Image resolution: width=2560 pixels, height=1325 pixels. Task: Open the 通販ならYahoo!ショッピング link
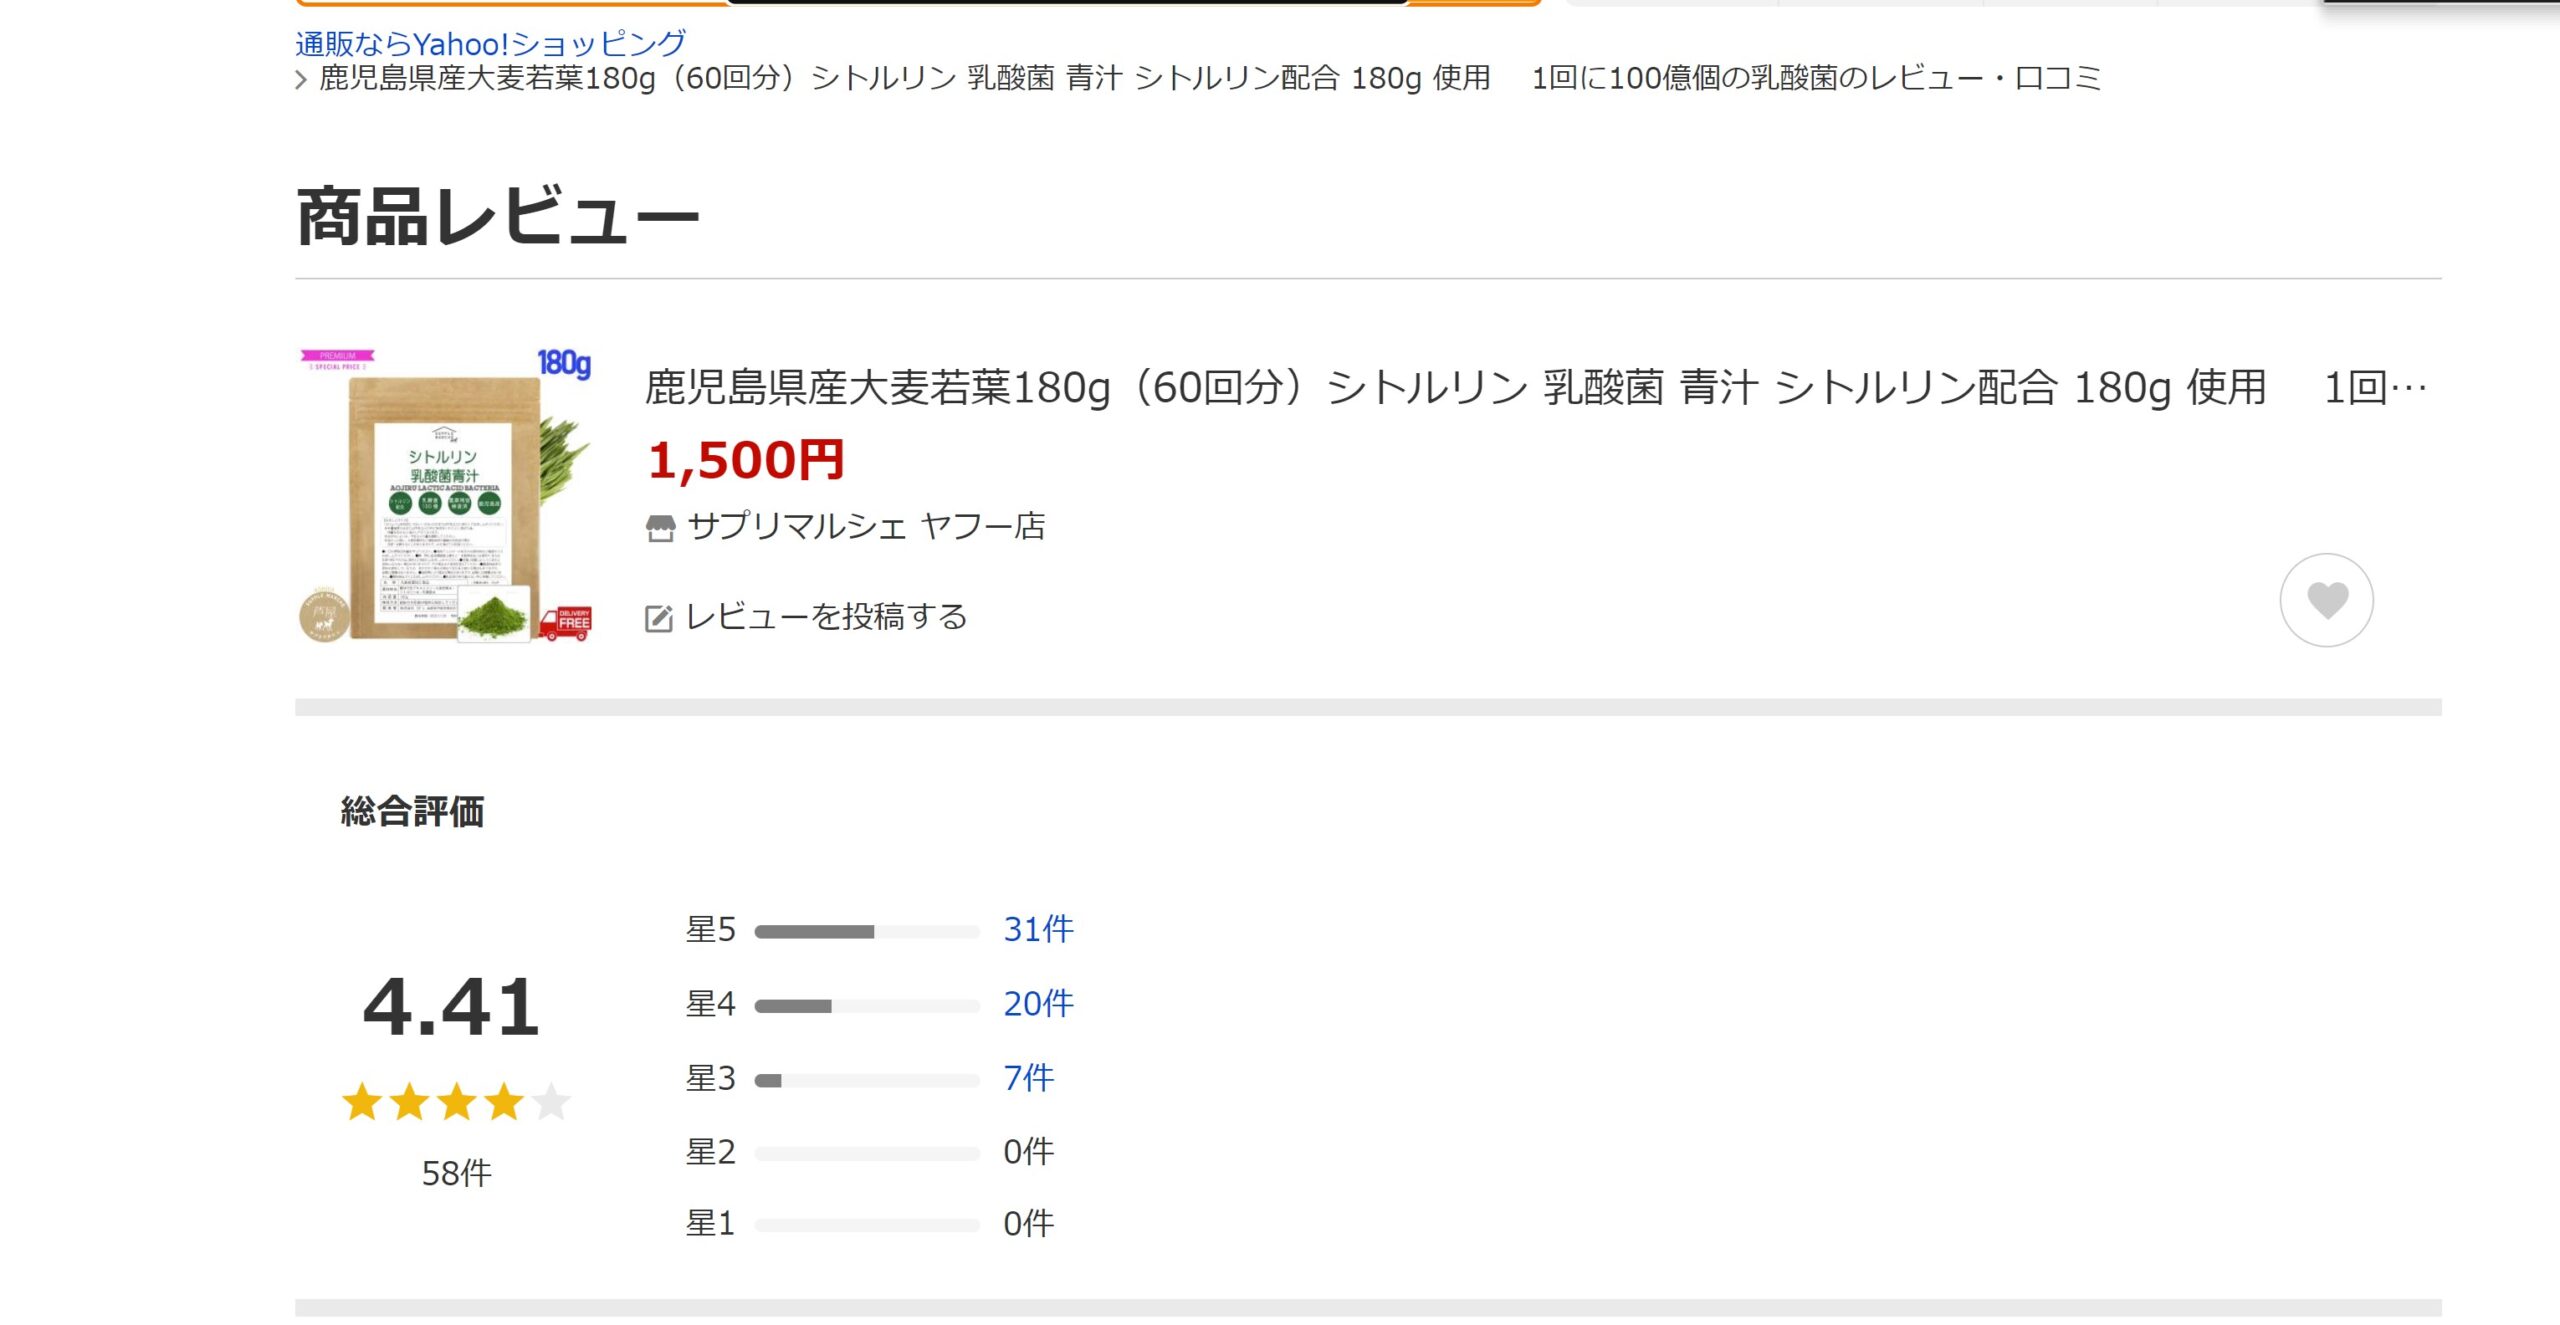coord(490,43)
